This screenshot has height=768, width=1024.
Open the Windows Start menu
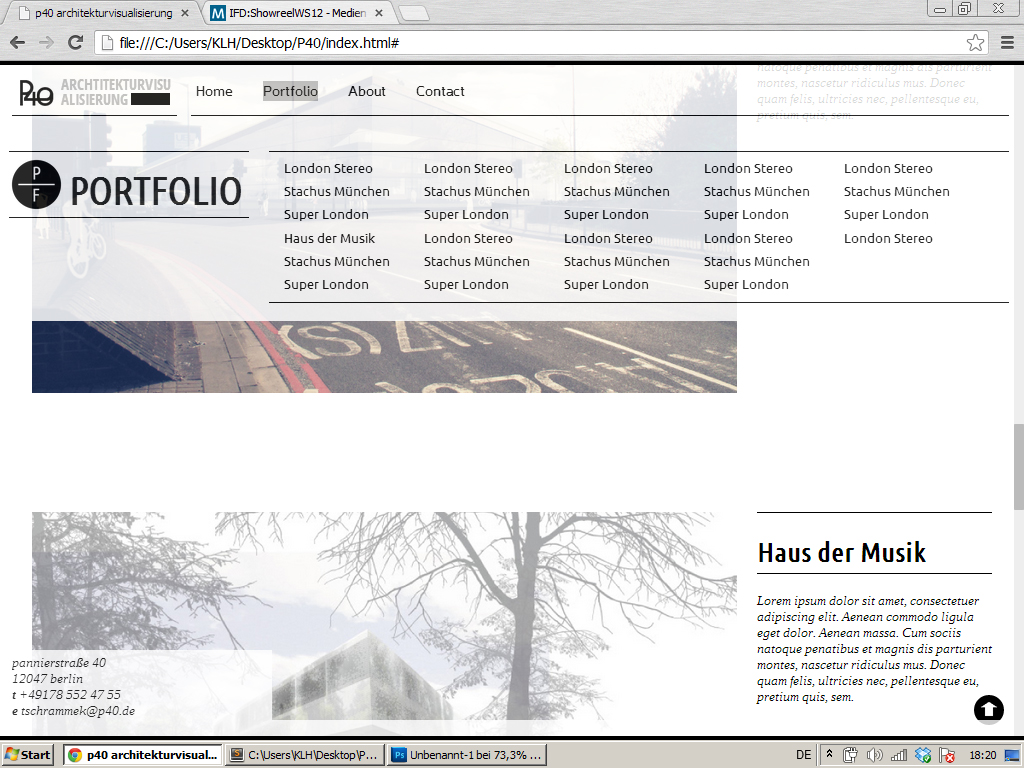point(28,755)
